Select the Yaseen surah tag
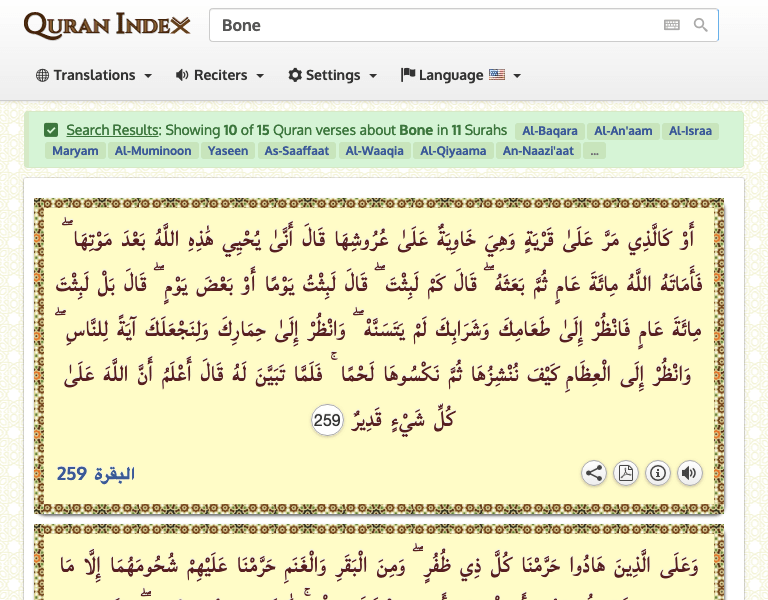The width and height of the screenshot is (768, 600). [229, 151]
